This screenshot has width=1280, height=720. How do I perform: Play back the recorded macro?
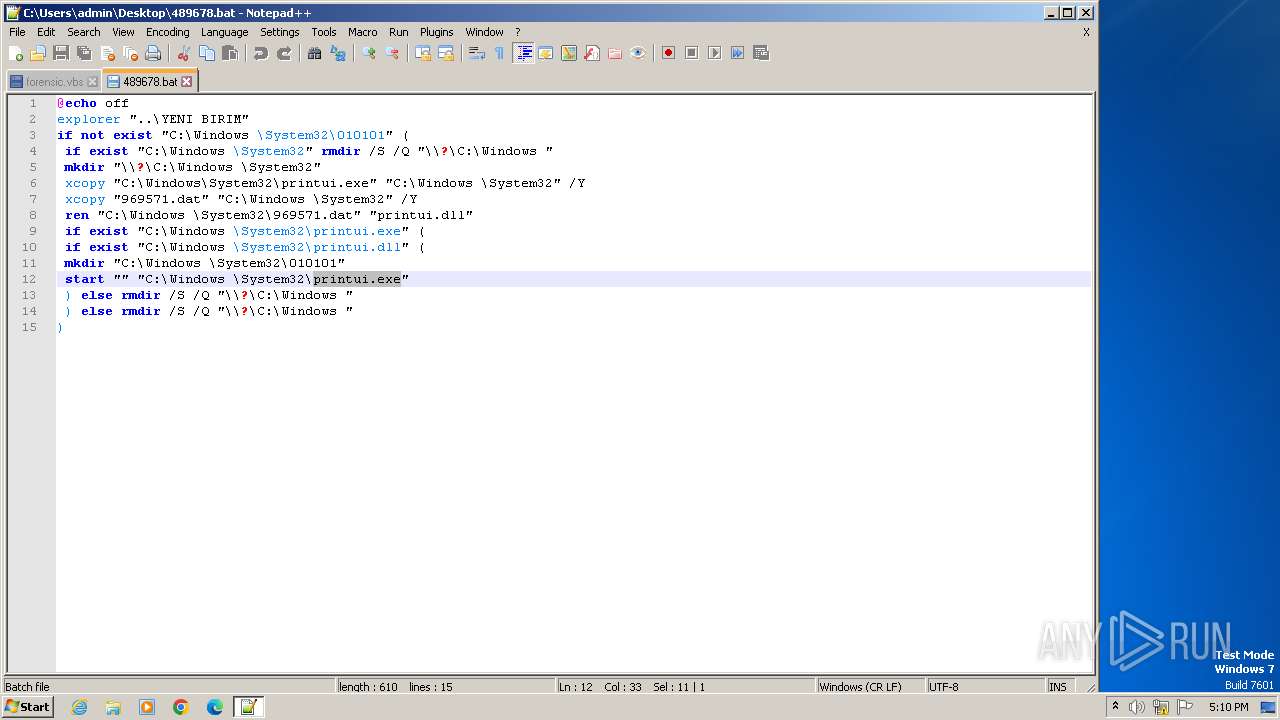[714, 53]
